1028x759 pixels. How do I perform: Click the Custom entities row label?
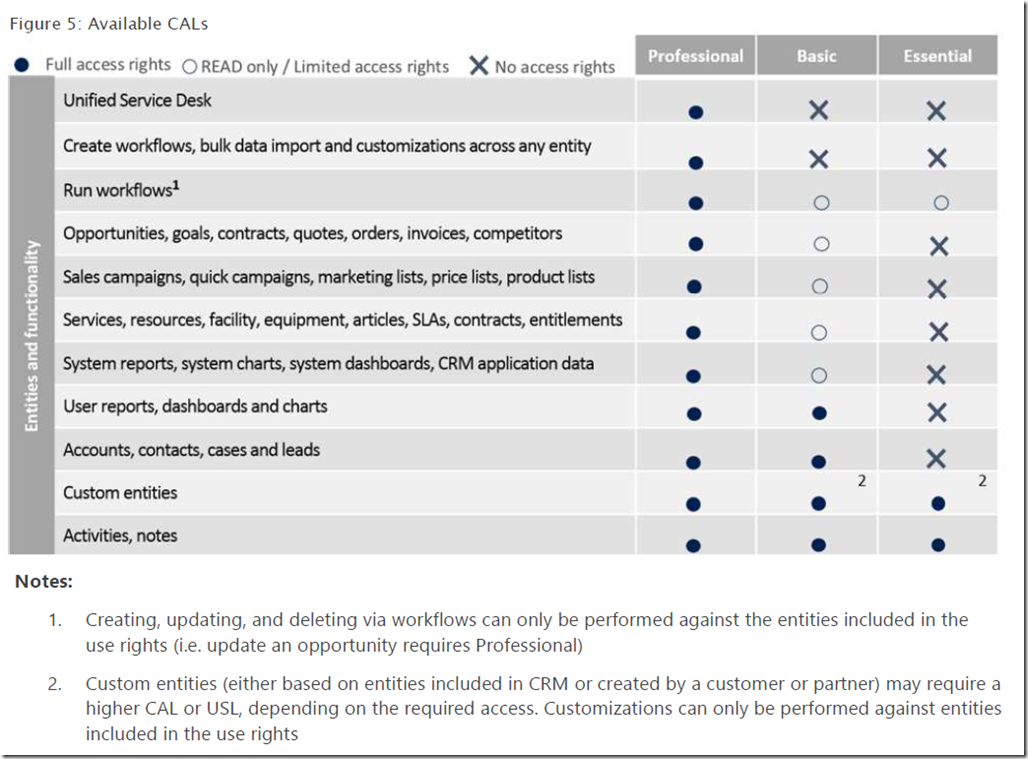(x=120, y=493)
